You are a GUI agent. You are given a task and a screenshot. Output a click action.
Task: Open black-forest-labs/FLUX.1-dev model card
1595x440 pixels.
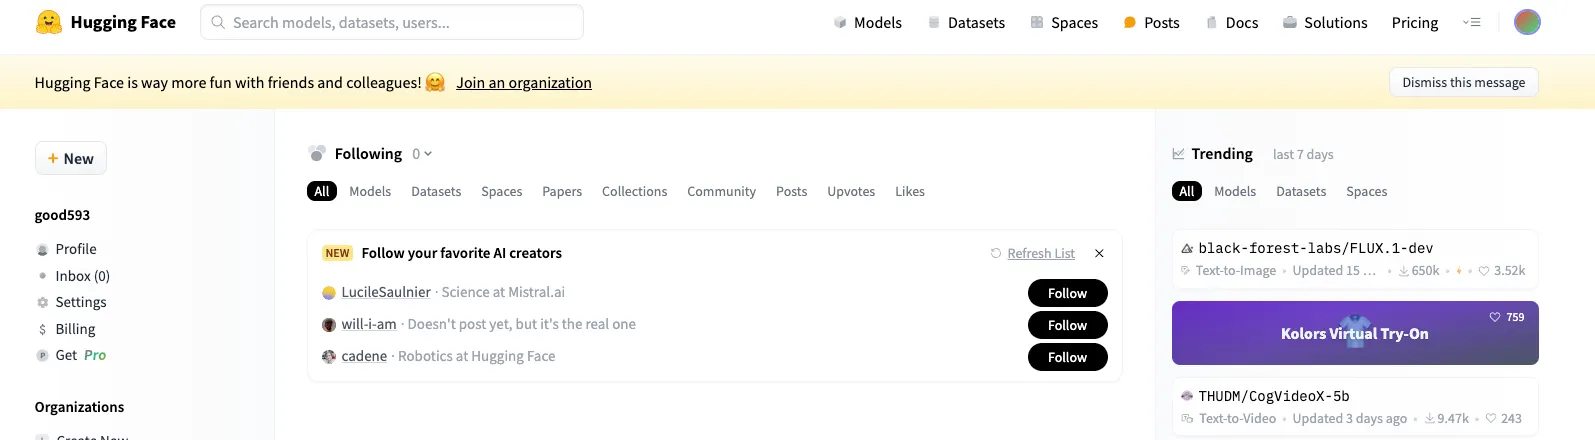[x=1355, y=259]
